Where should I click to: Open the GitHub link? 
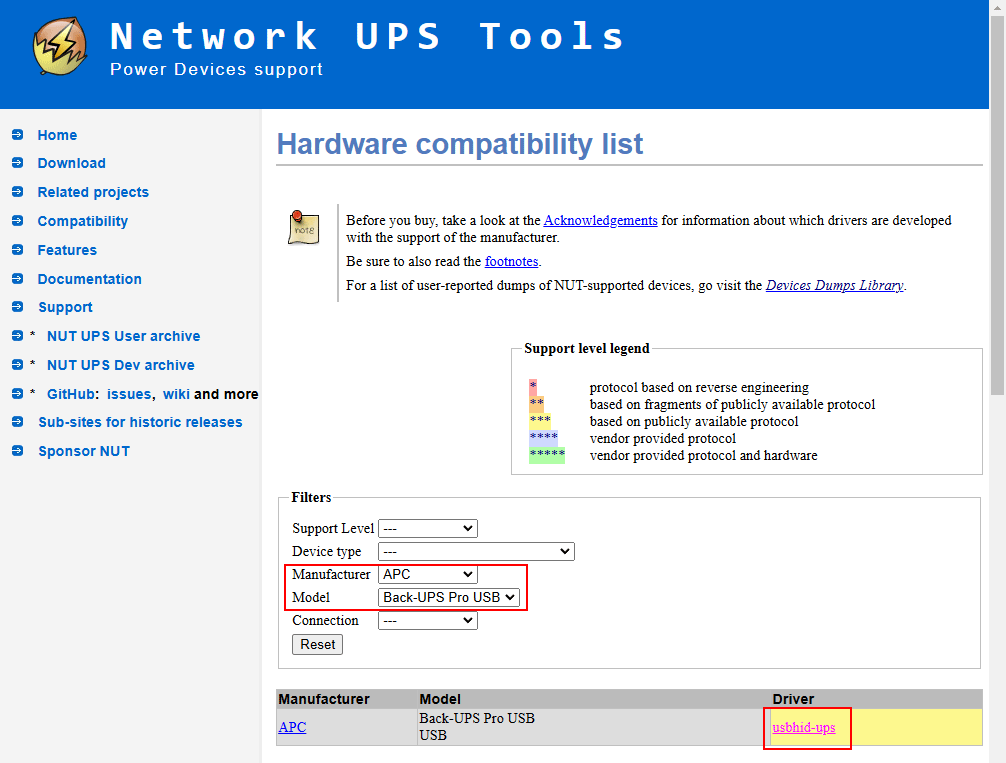pos(71,393)
